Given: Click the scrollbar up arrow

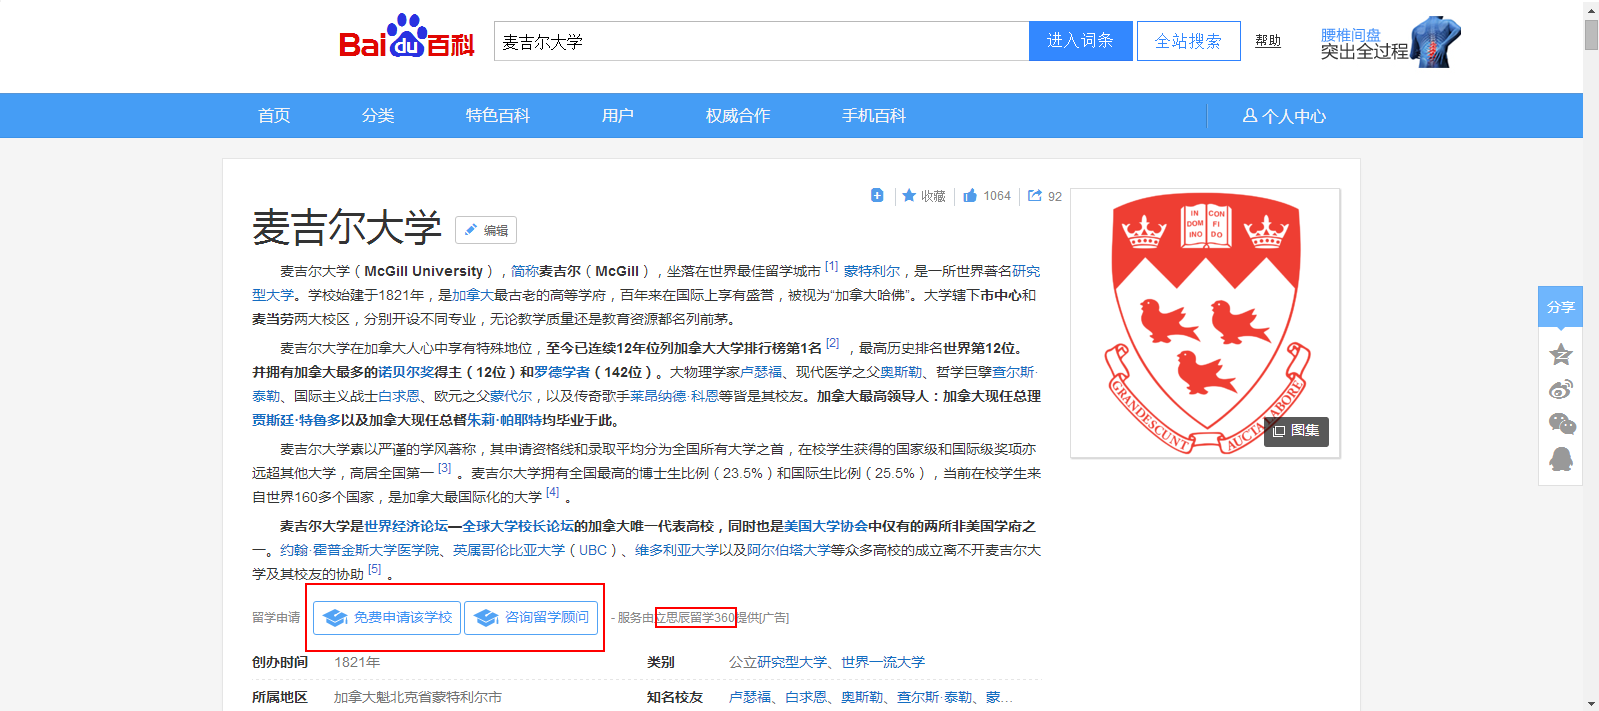Looking at the screenshot, I should pyautogui.click(x=1591, y=8).
